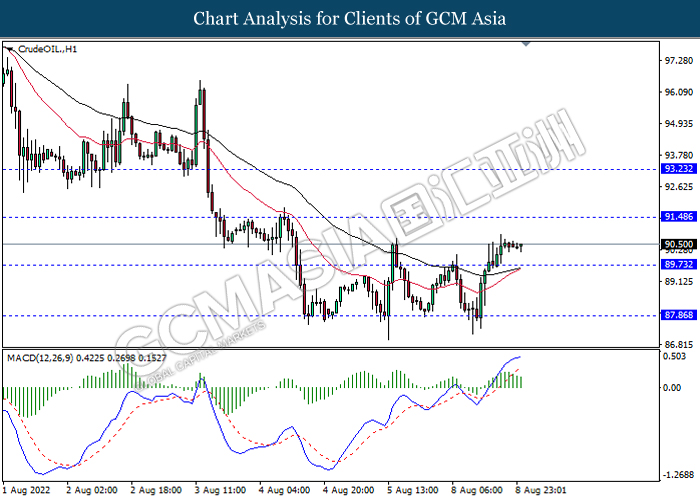
Task: Click the 91.486 price level label
Action: (x=679, y=217)
